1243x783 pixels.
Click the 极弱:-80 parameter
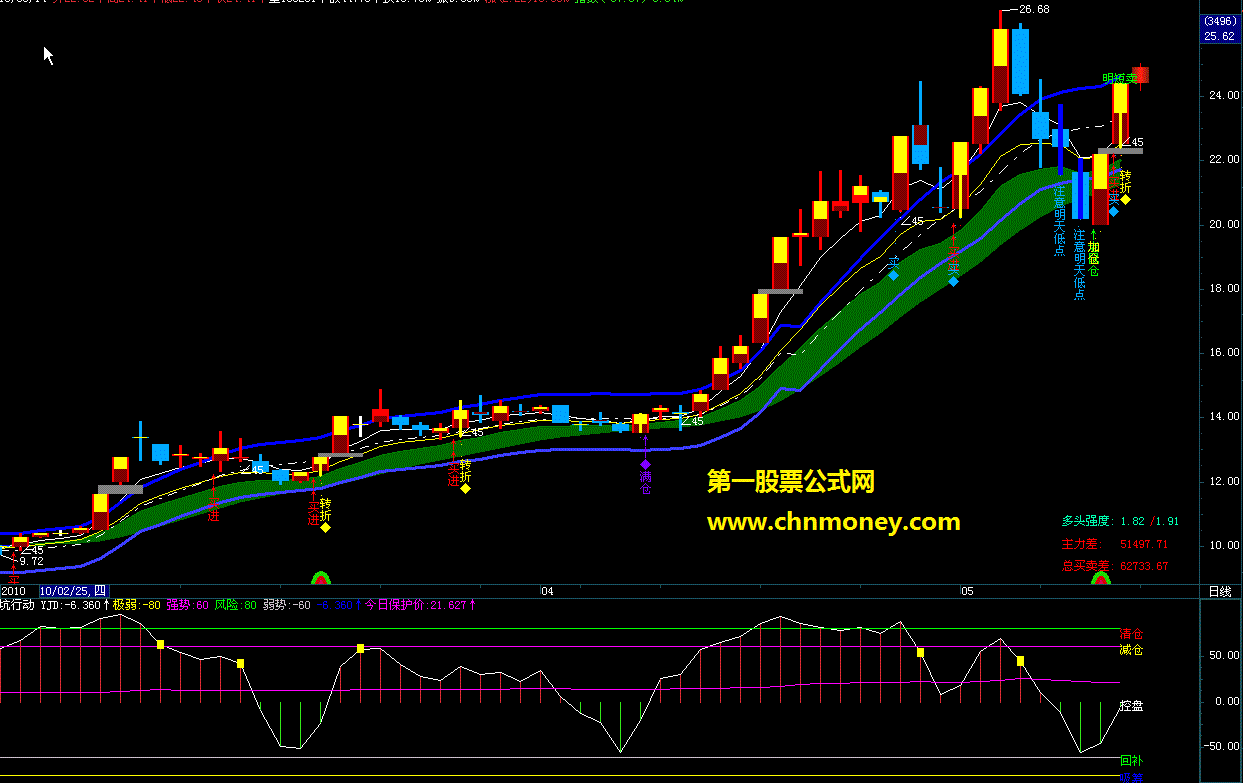click(136, 605)
